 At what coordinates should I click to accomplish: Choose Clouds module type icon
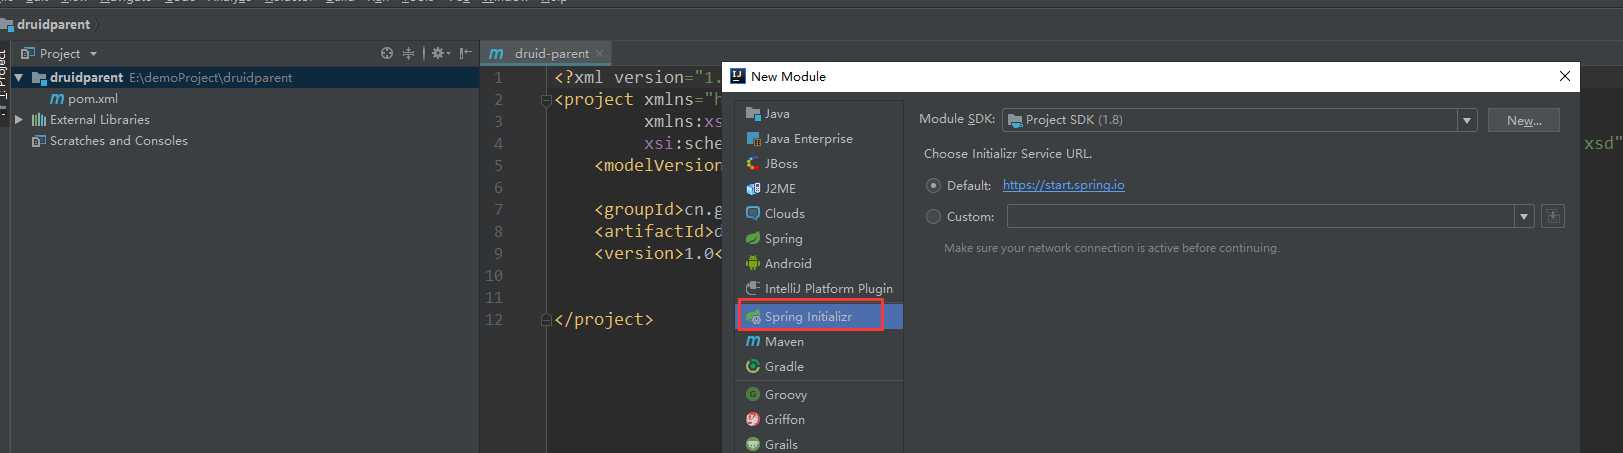(753, 214)
